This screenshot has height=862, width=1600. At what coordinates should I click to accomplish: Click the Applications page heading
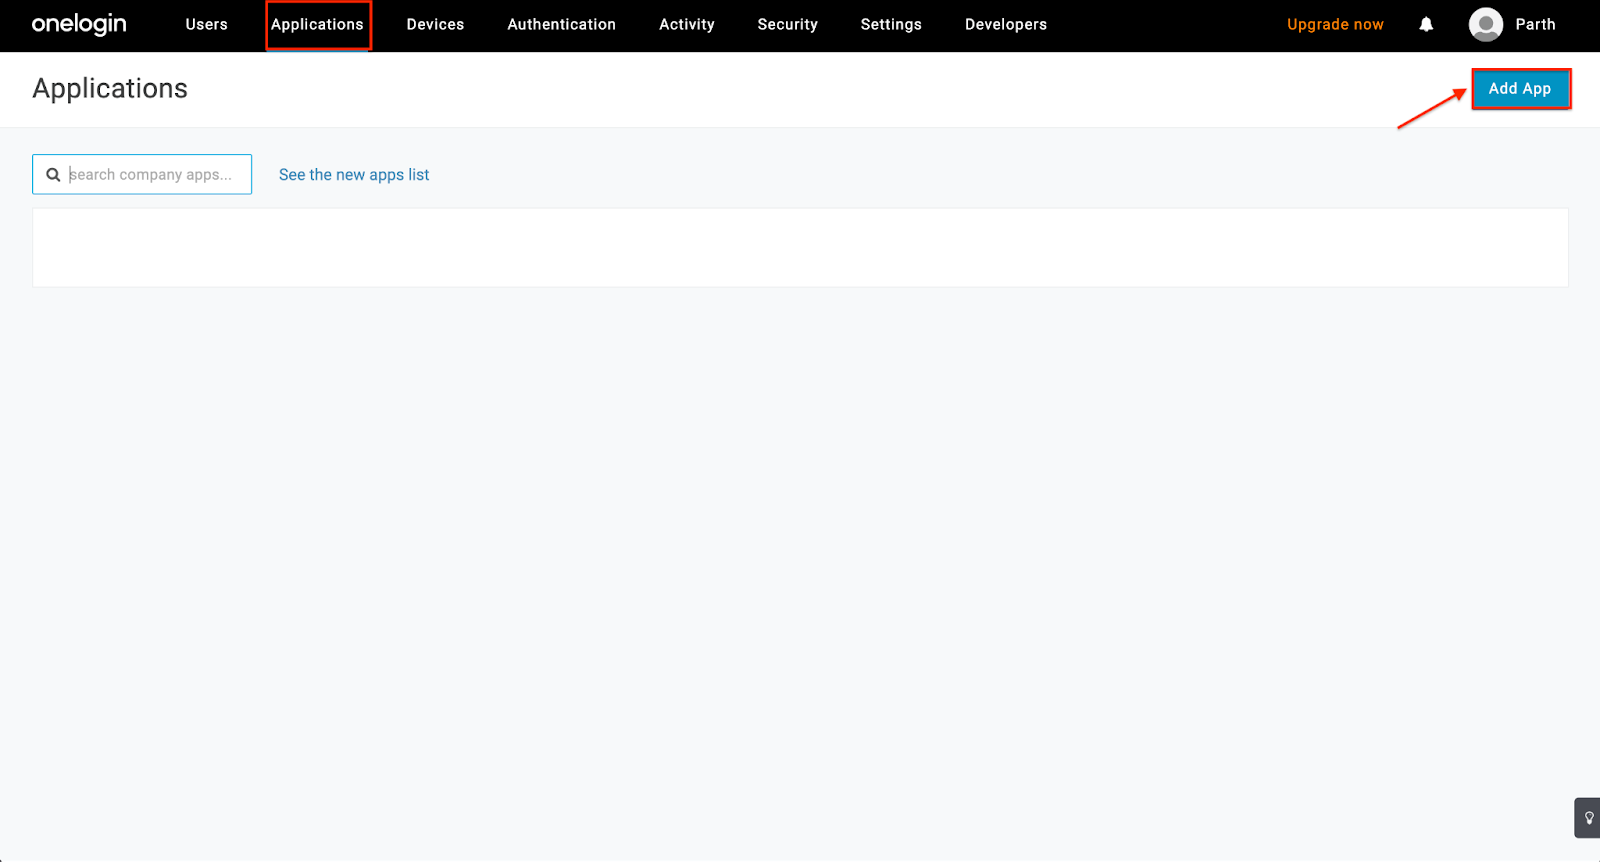point(110,88)
